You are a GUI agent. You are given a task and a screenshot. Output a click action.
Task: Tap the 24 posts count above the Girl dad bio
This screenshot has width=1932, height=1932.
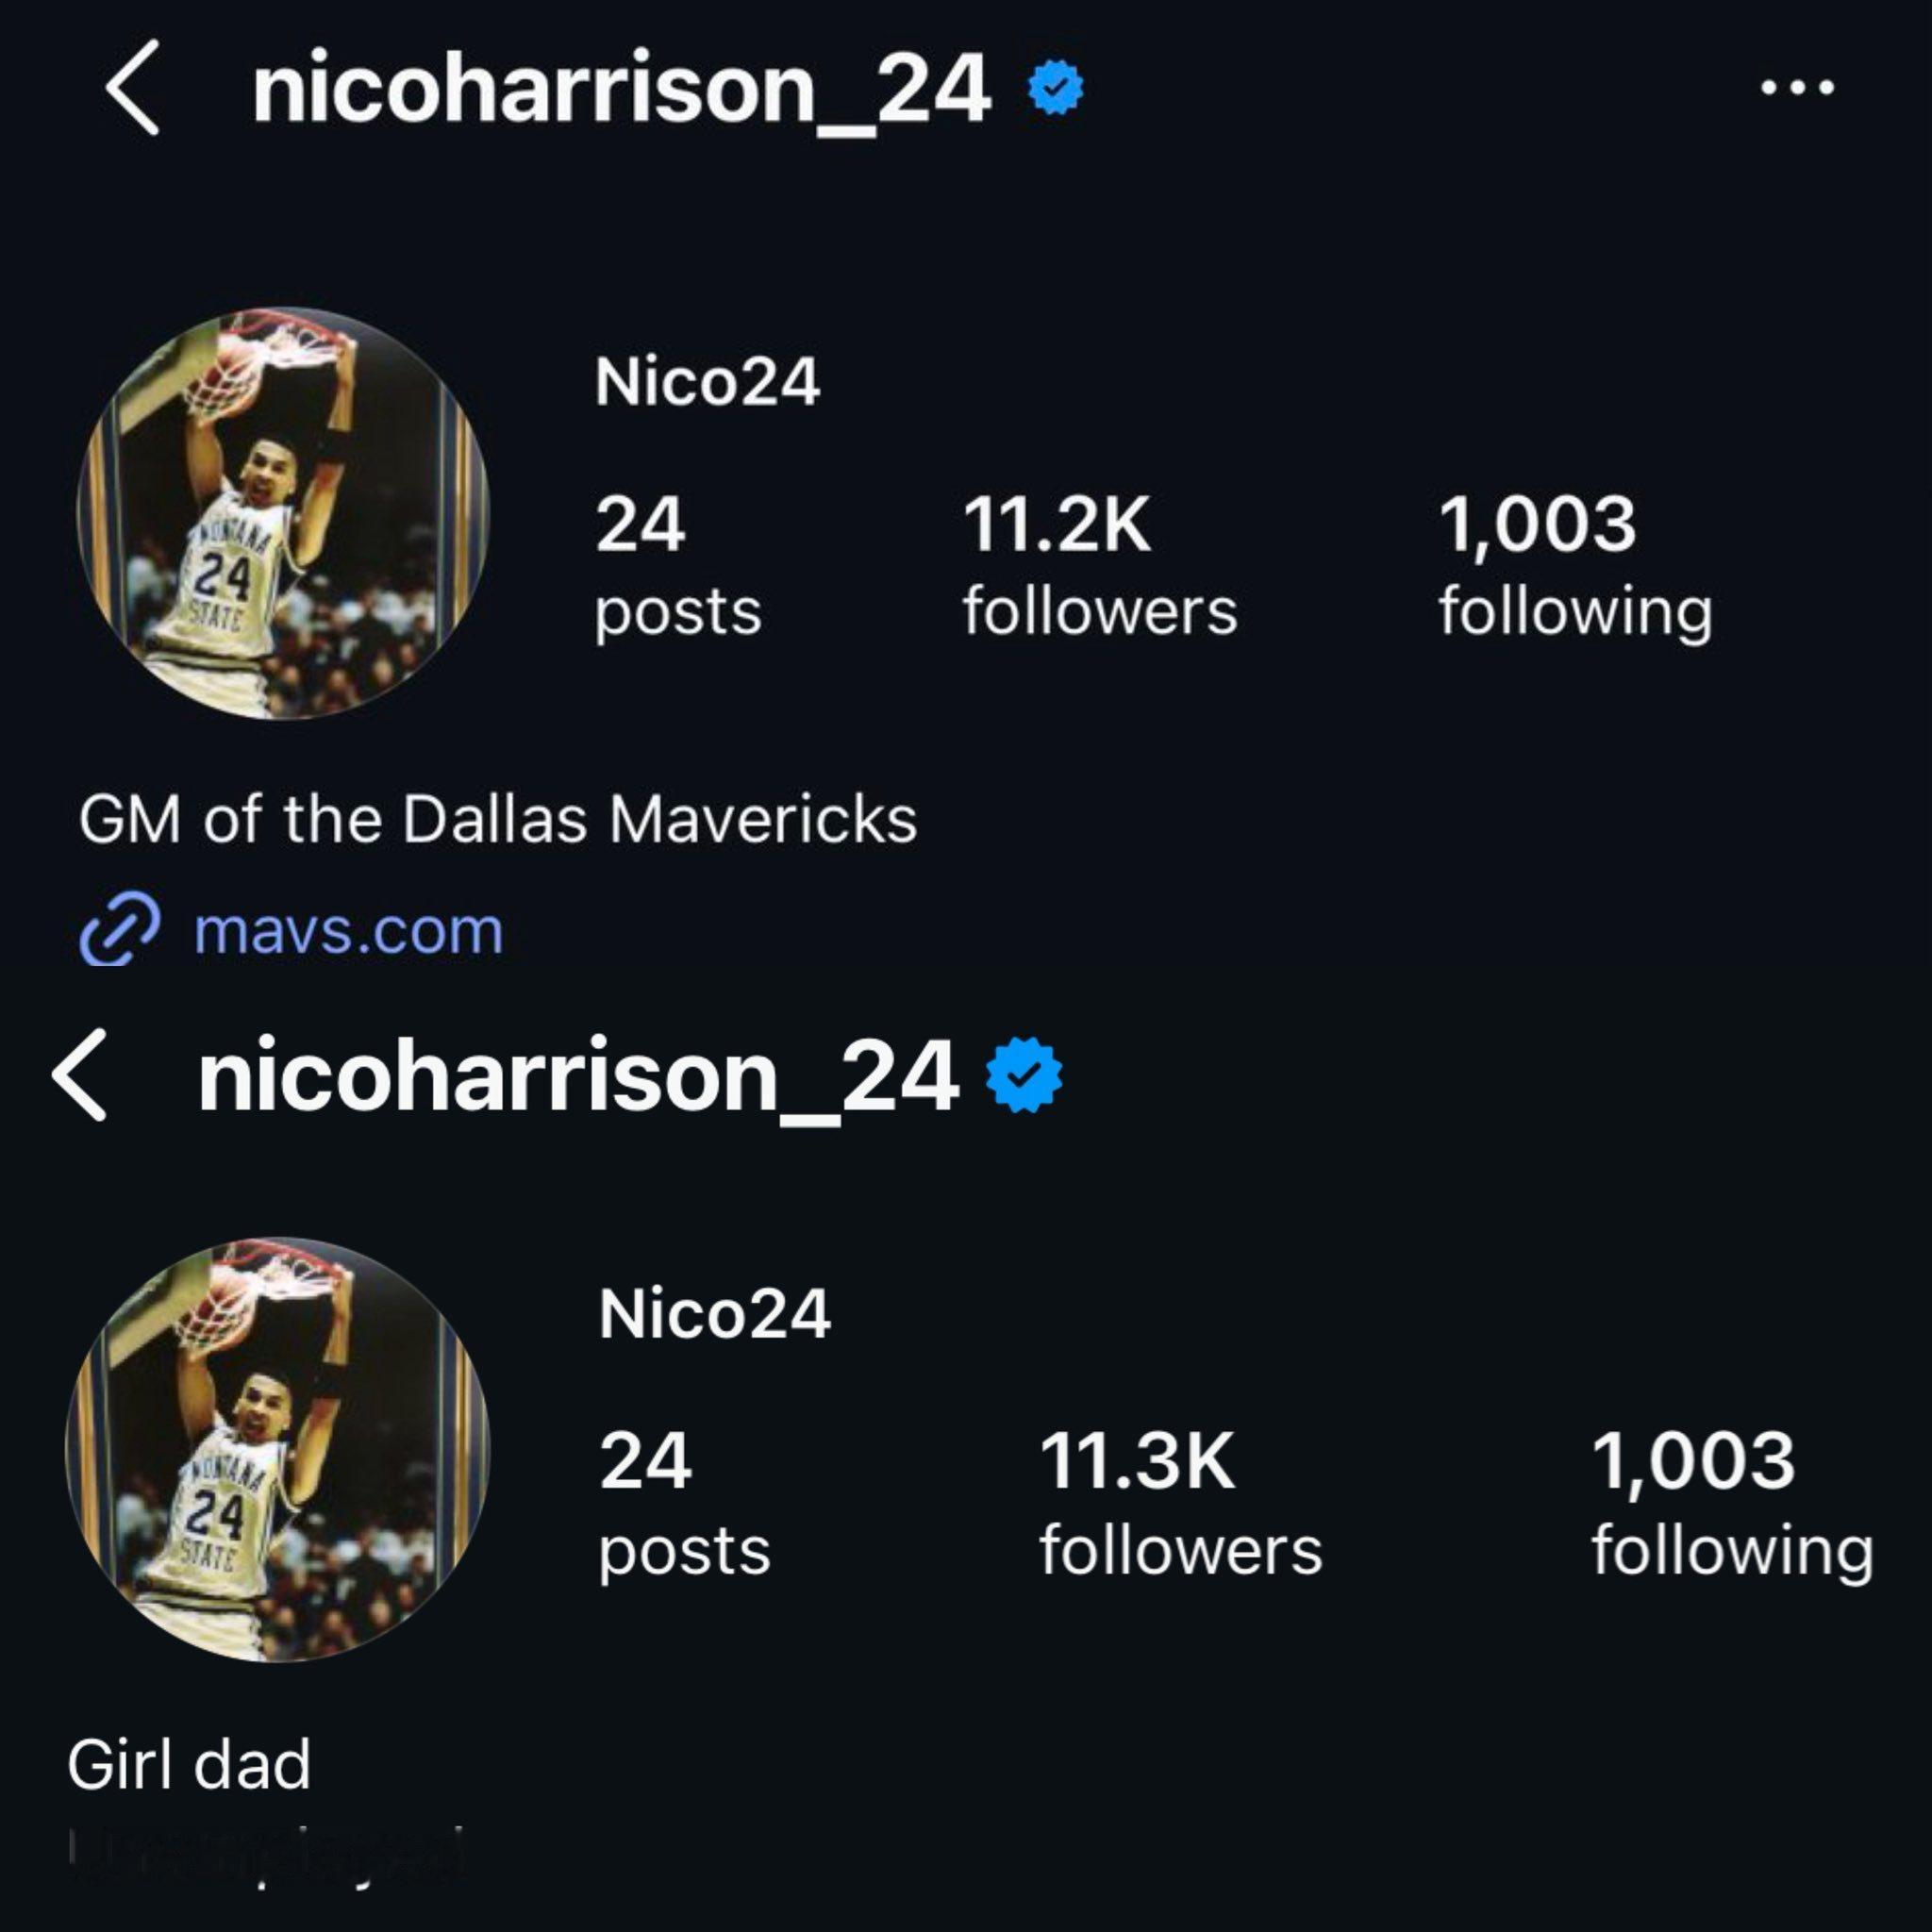684,1503
